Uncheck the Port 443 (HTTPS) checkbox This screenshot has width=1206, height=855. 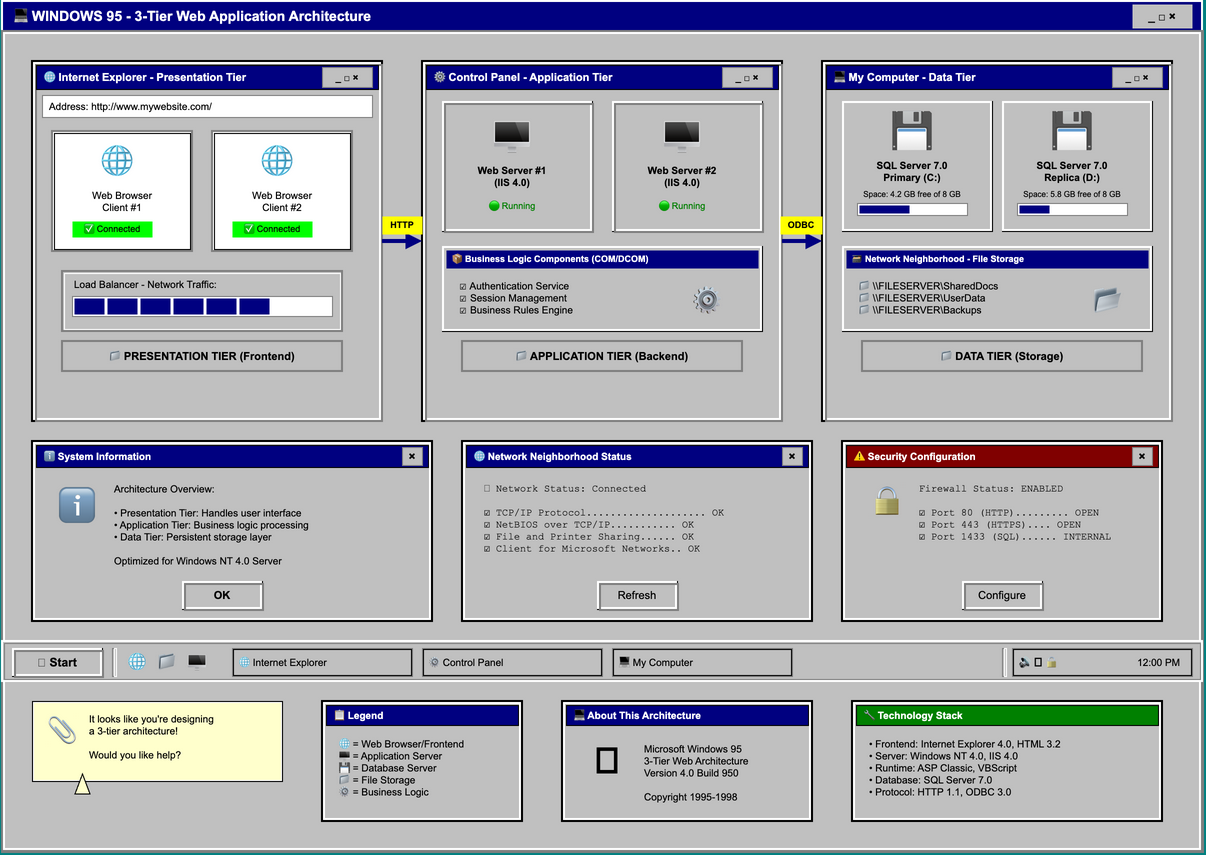click(922, 525)
